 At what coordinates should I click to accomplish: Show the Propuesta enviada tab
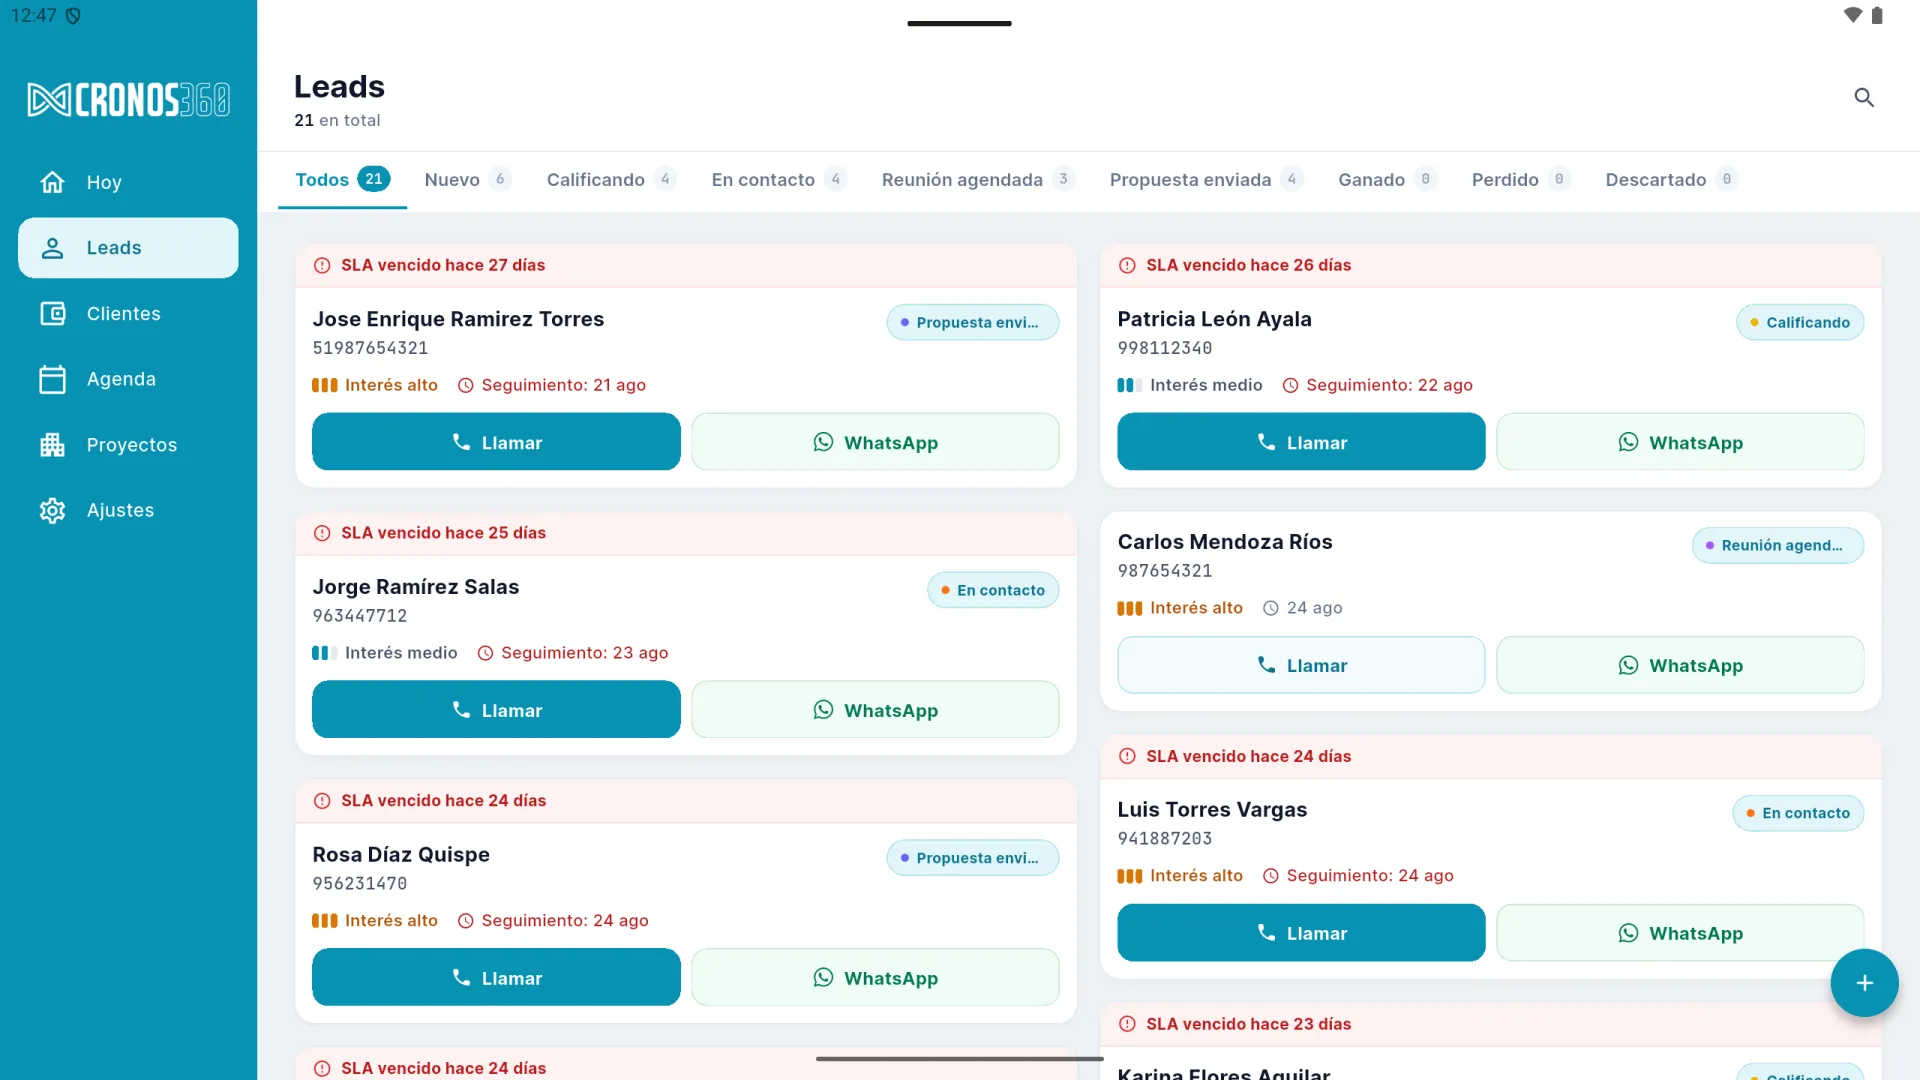[x=1205, y=179]
